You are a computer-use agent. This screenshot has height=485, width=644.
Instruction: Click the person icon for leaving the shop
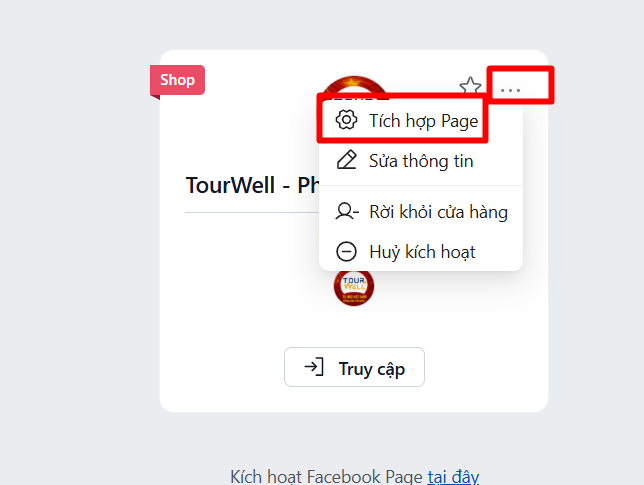click(346, 212)
